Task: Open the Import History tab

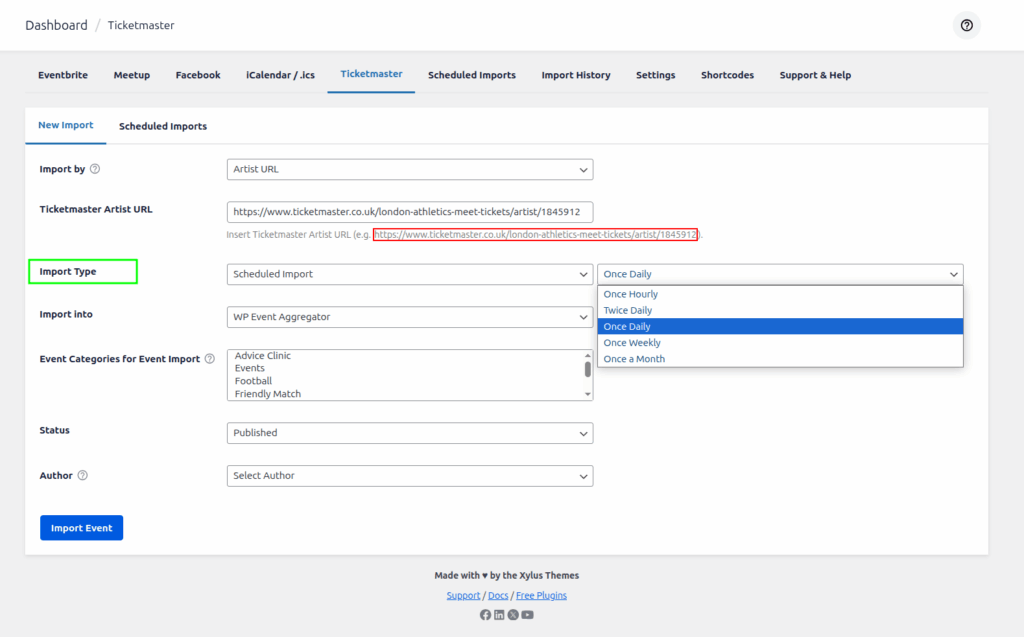Action: click(x=575, y=75)
